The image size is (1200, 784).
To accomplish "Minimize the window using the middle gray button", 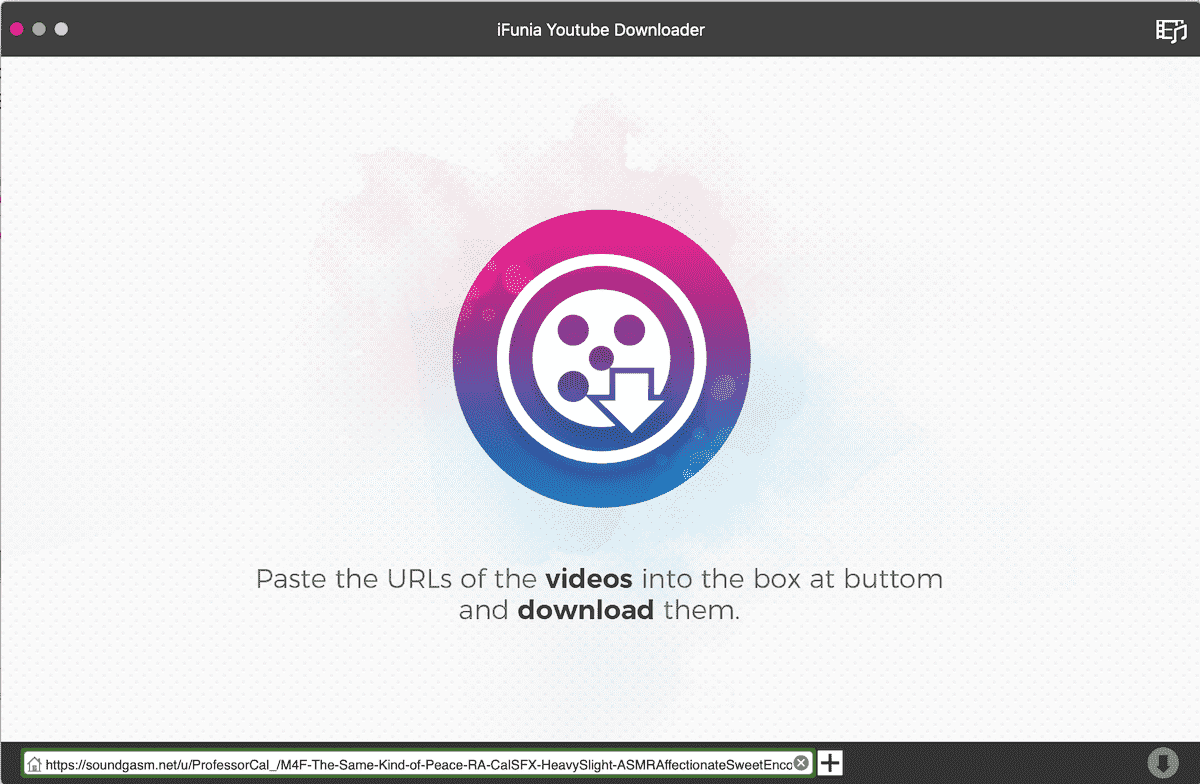I will (39, 29).
